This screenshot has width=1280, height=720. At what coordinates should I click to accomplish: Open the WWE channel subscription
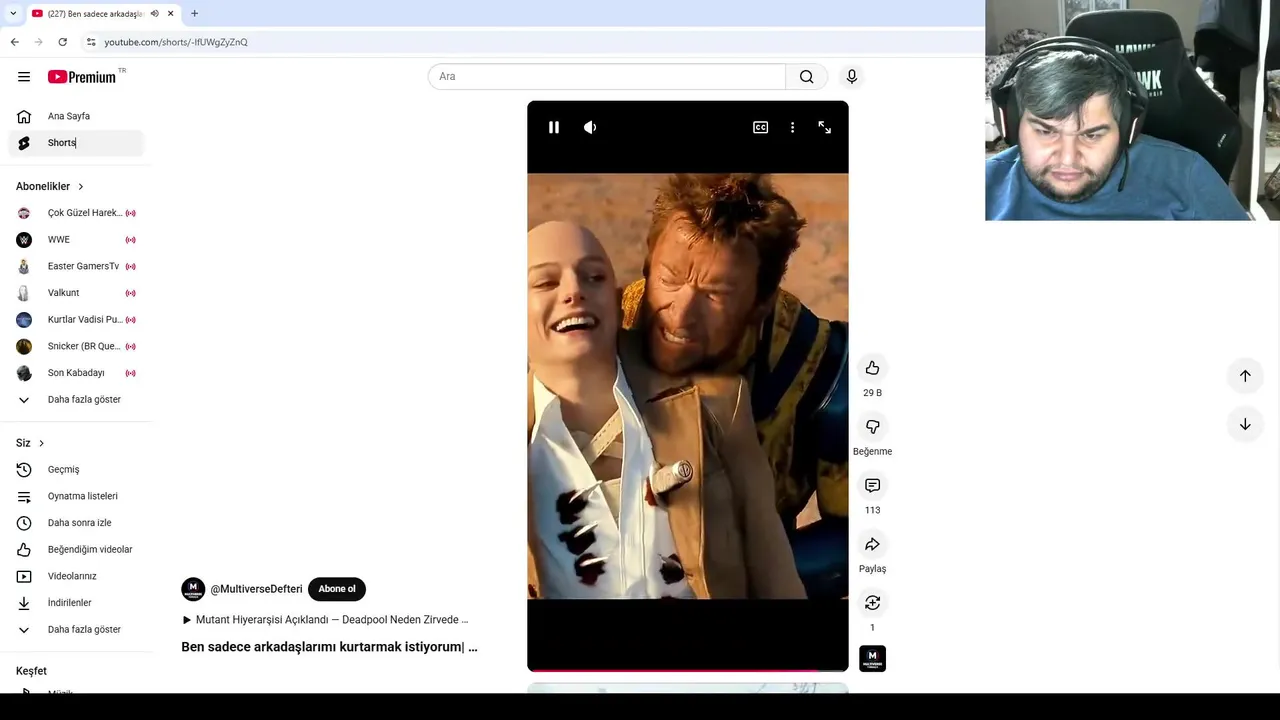[76, 240]
